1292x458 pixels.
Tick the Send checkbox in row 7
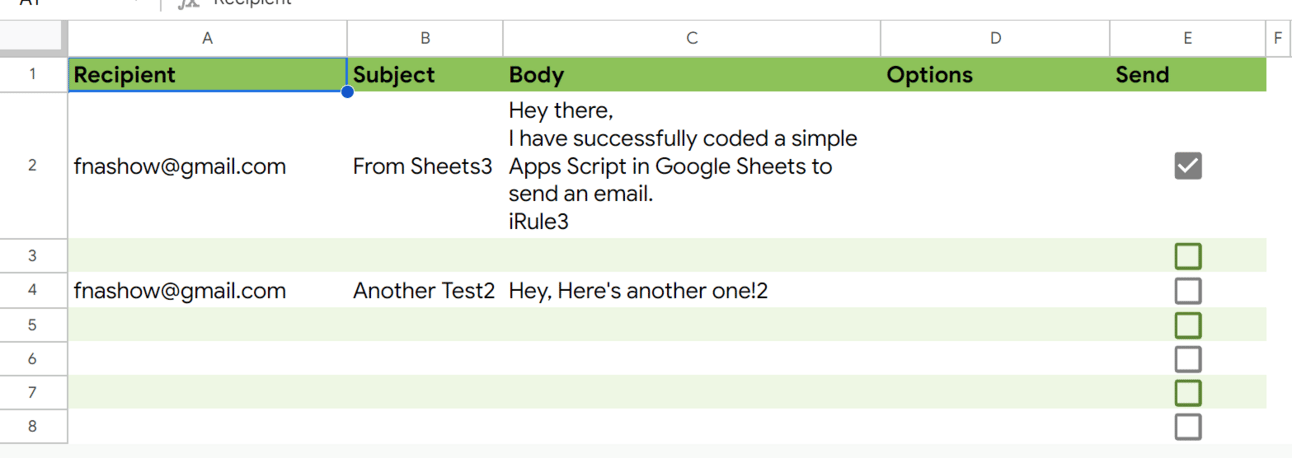click(1187, 393)
